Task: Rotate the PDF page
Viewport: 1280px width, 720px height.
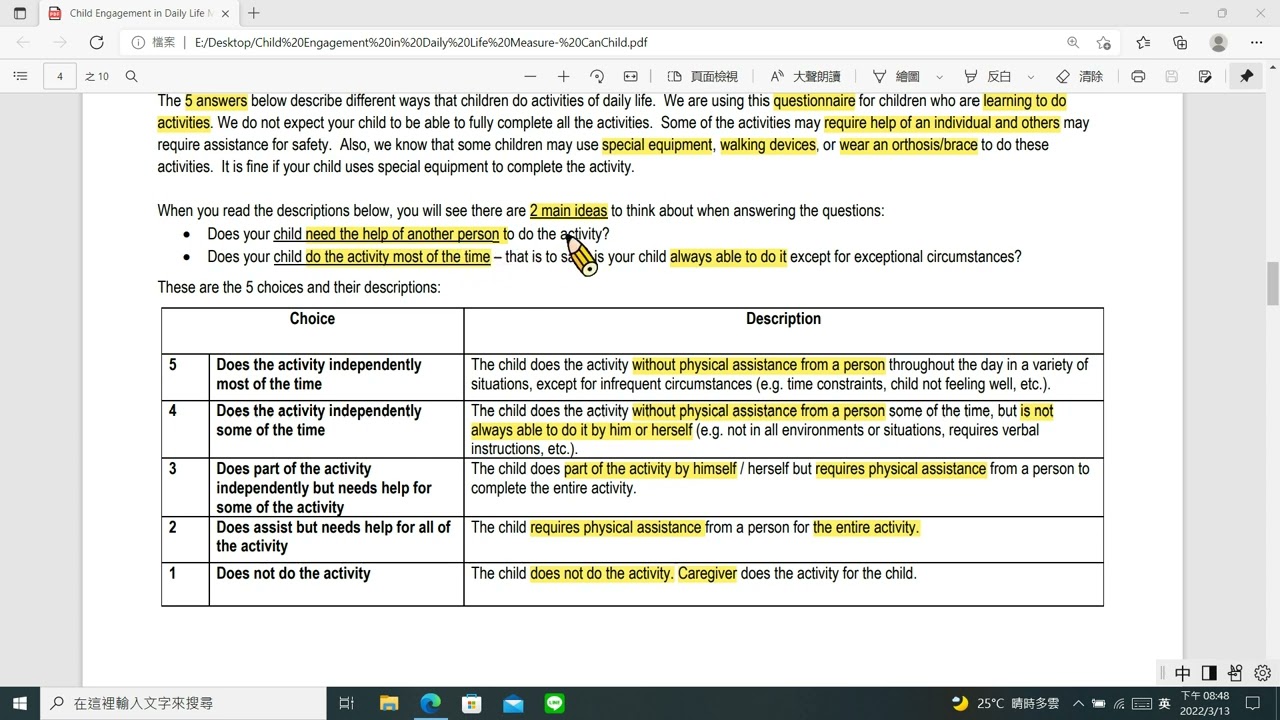Action: pos(597,76)
